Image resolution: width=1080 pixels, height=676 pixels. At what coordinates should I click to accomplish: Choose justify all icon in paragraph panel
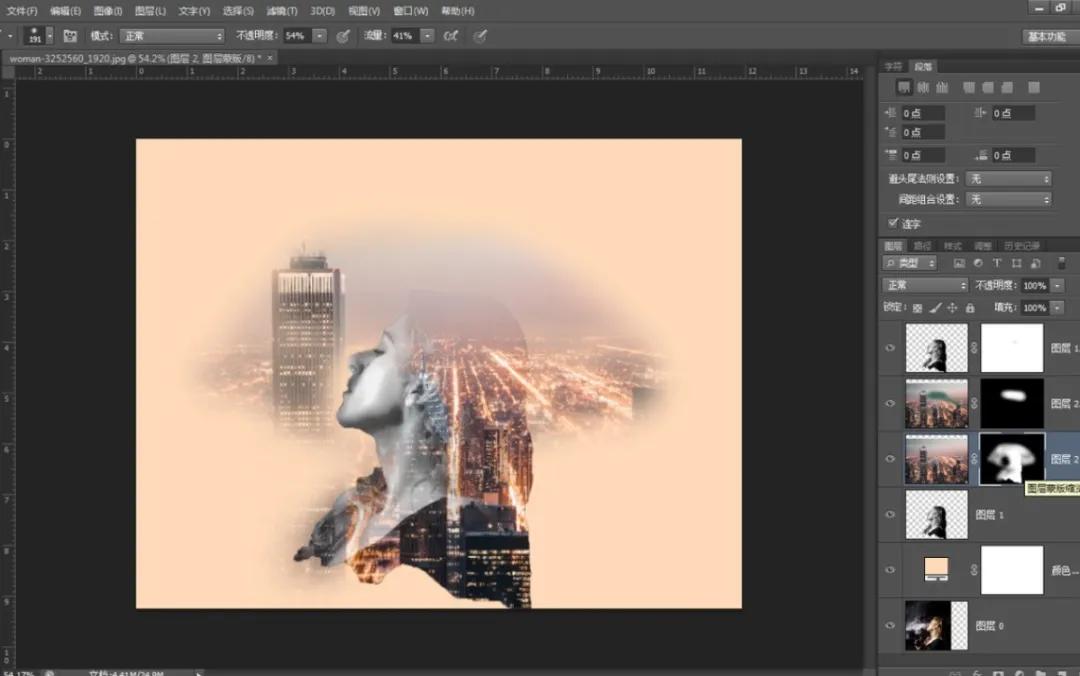click(1034, 88)
